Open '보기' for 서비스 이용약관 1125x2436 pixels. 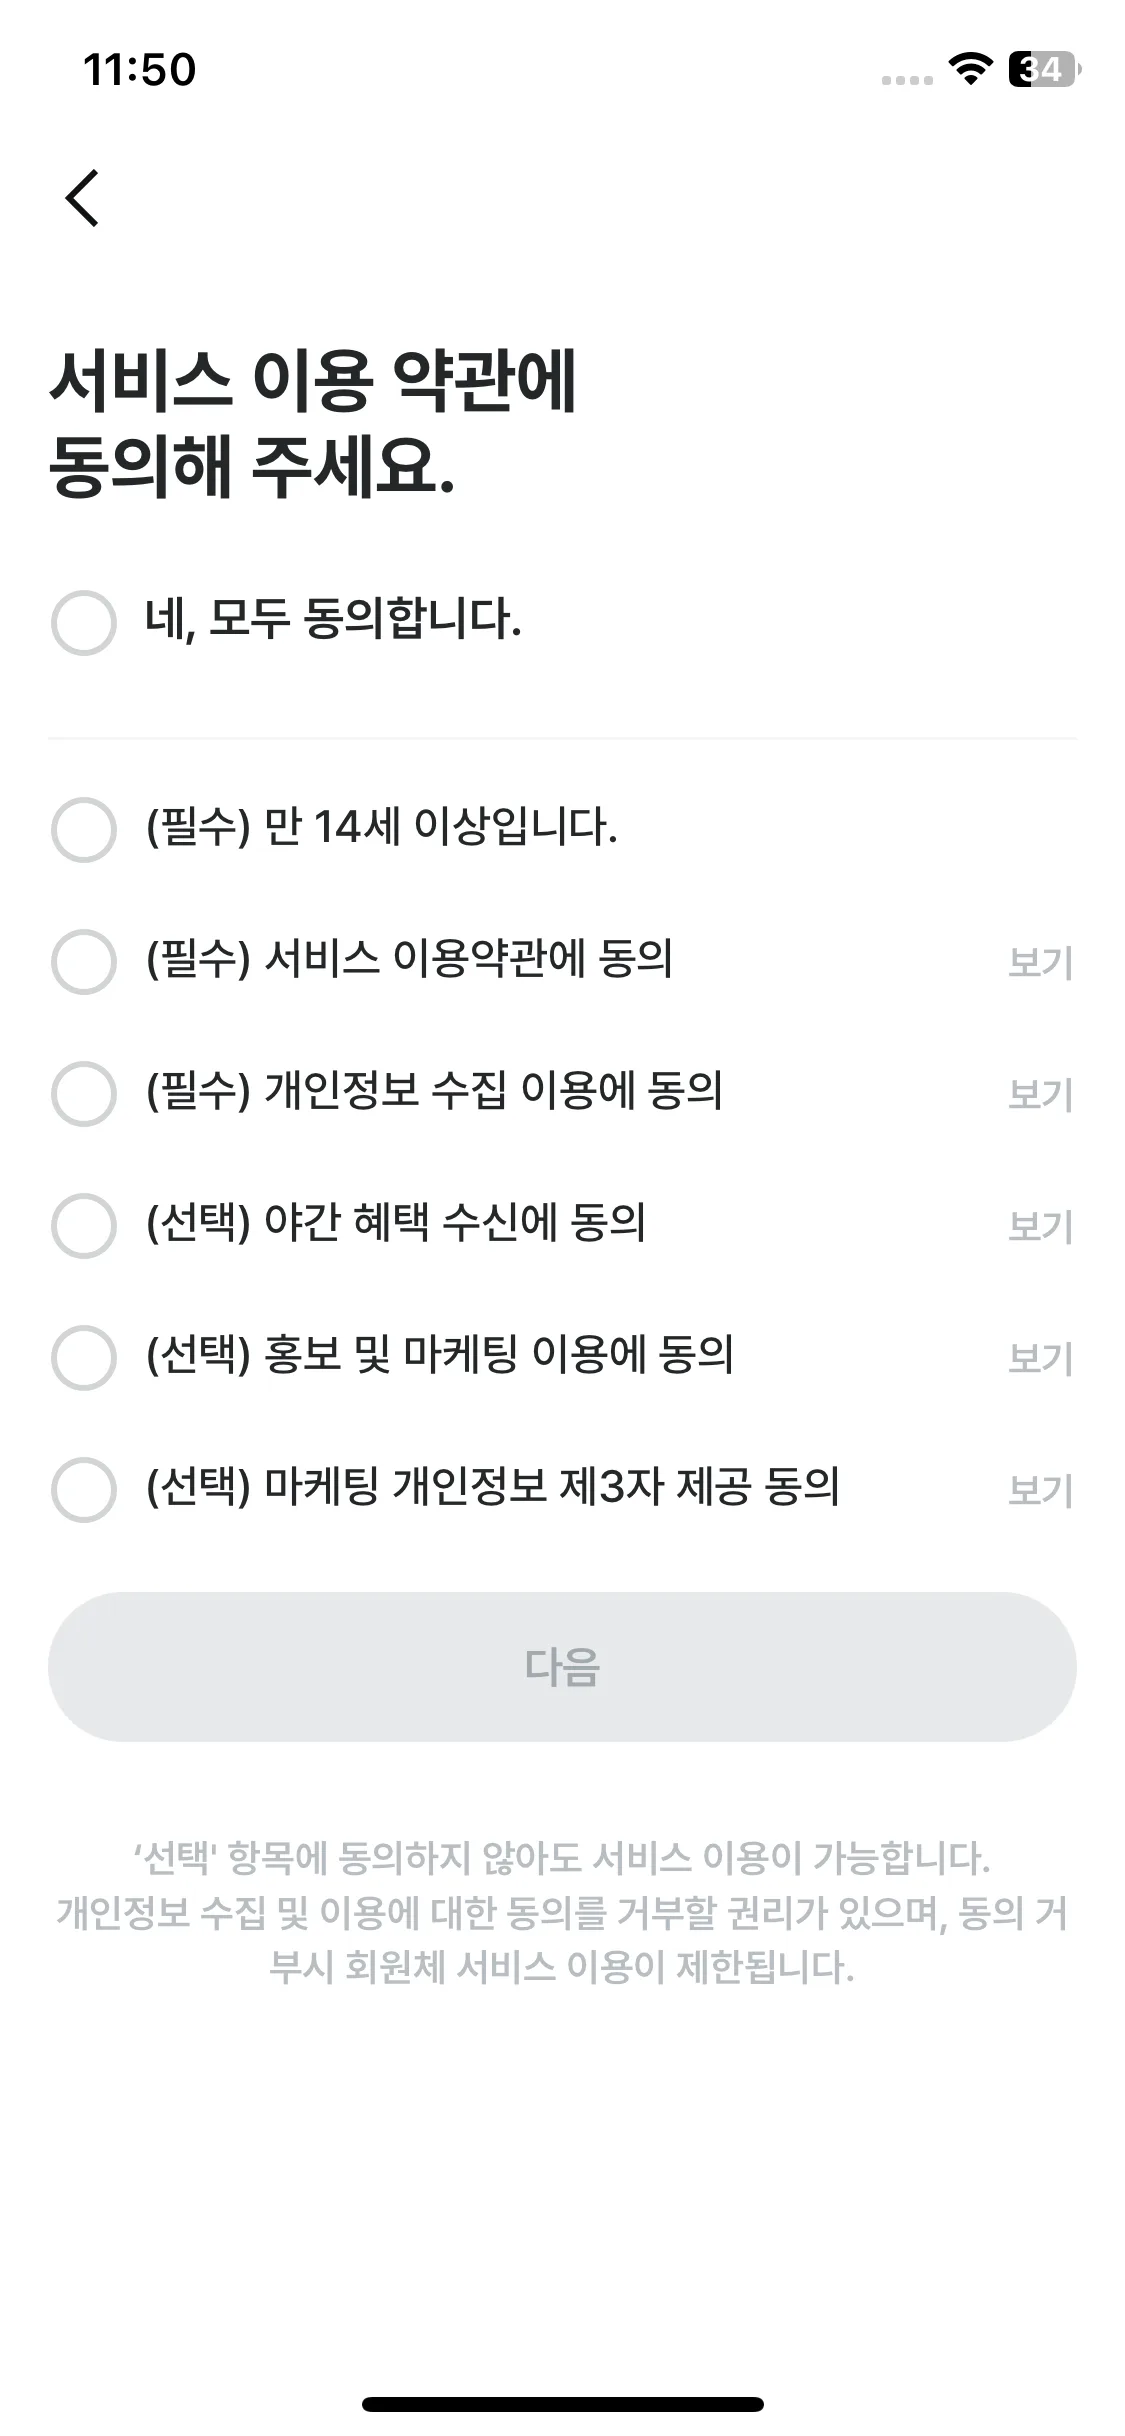1040,963
